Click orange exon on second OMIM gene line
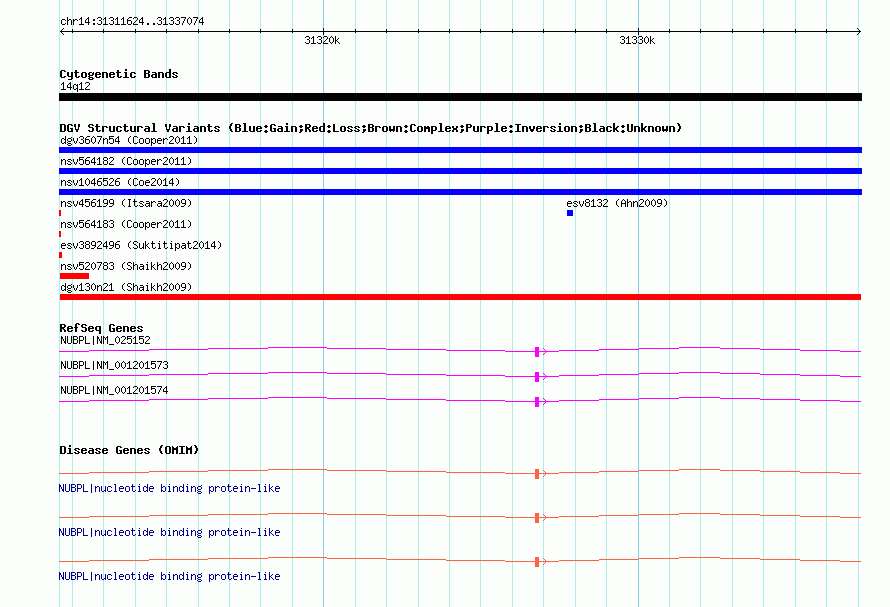Viewport: 890px width, 607px height. (537, 518)
